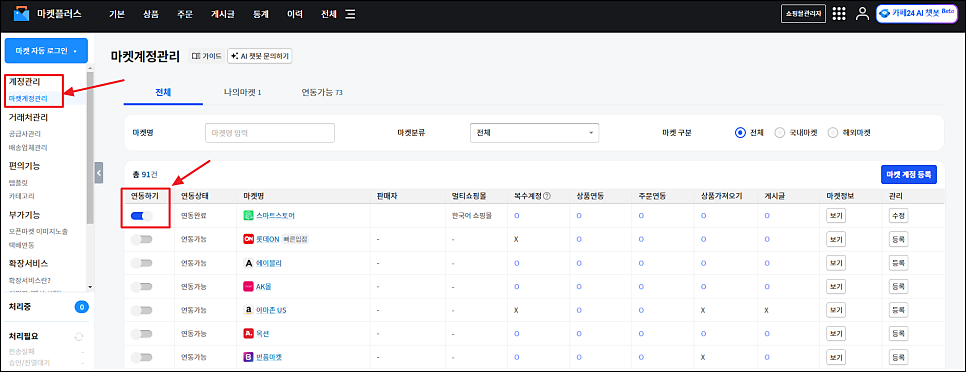The width and height of the screenshot is (966, 372).
Task: Open 택배연동 in the sidebar
Action: [21, 245]
